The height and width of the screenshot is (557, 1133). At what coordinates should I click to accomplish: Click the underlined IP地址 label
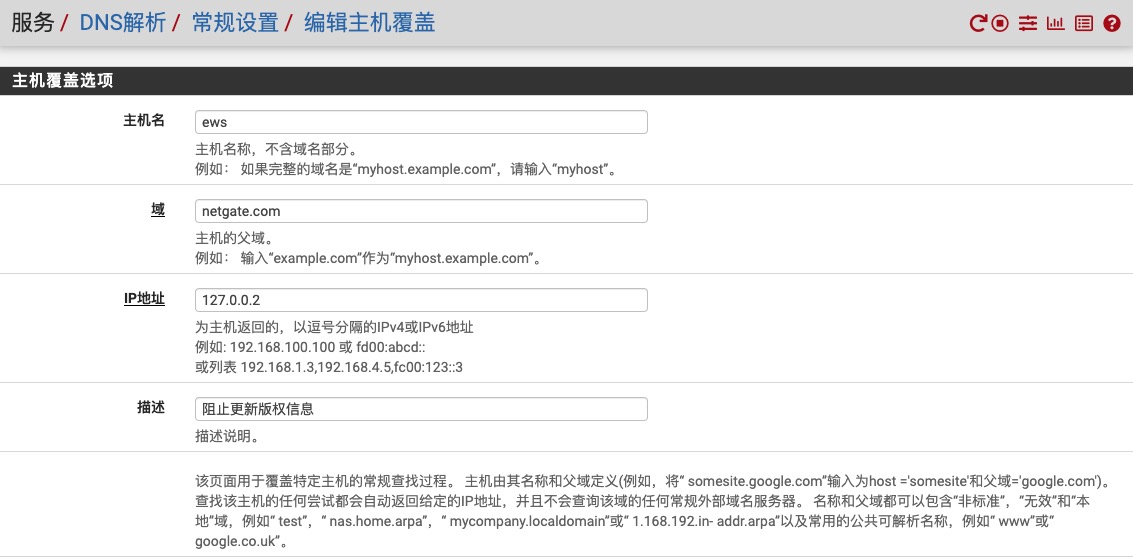click(x=143, y=299)
